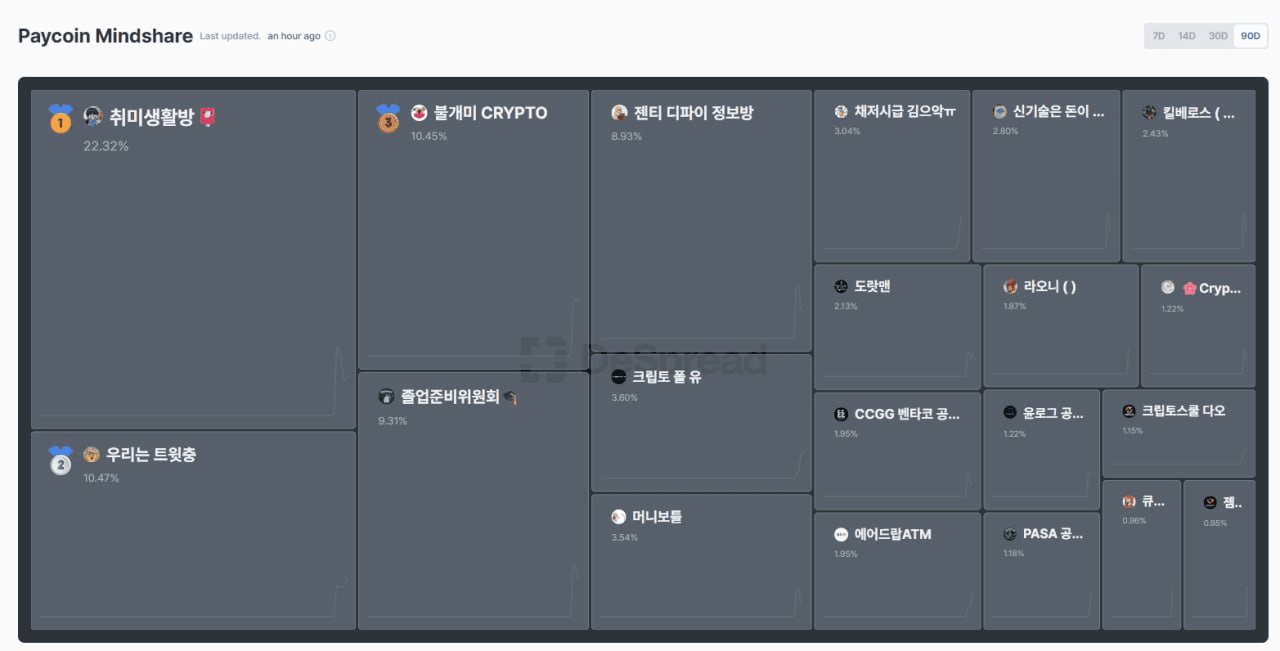
Task: Click the 젠티 디파이 정보방 avatar
Action: [619, 113]
